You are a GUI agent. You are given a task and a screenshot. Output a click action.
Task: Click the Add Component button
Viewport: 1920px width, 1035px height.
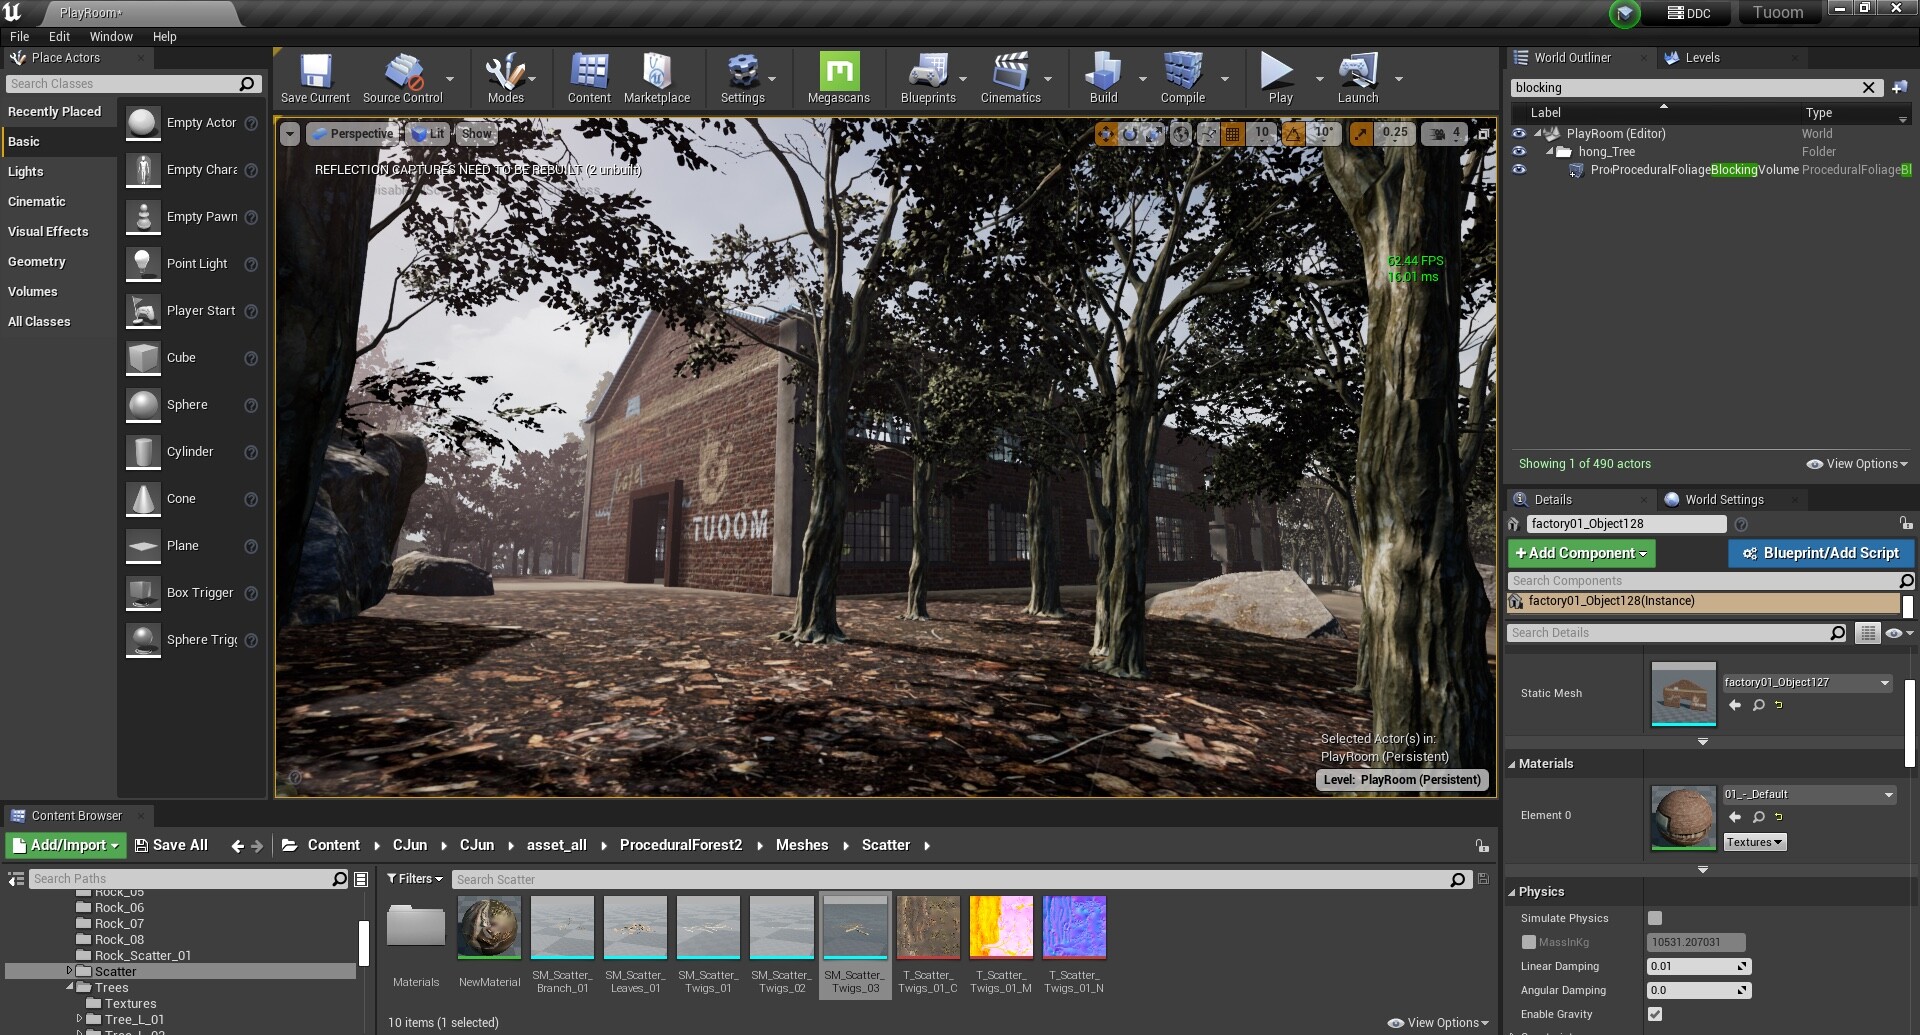[x=1580, y=553]
